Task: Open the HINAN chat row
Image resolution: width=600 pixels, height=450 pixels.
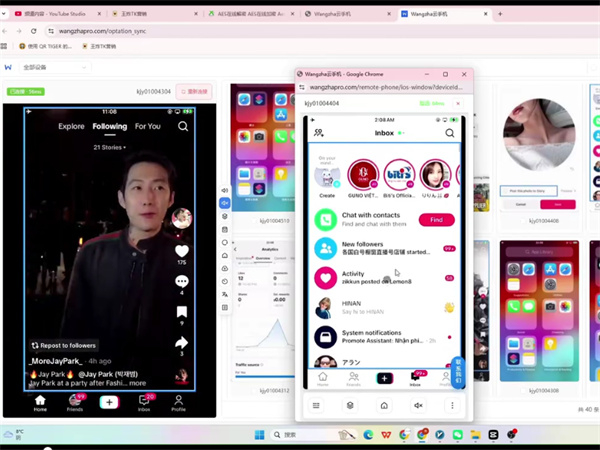Action: [x=385, y=308]
